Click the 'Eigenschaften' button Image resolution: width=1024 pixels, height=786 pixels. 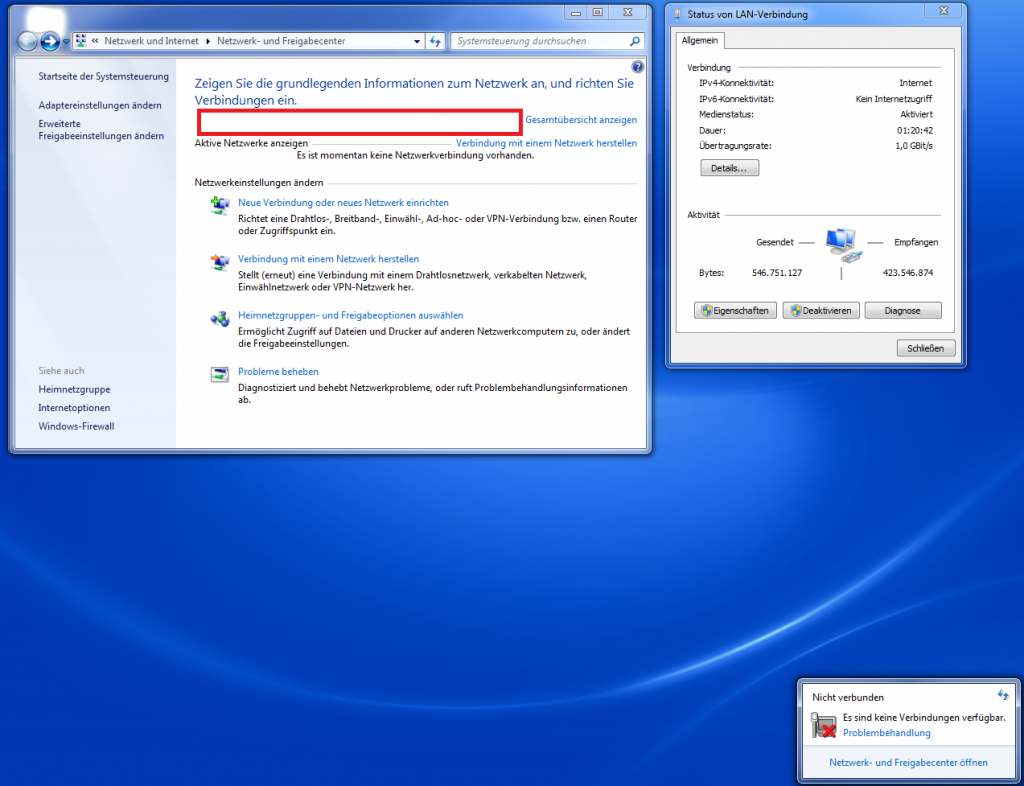(735, 311)
